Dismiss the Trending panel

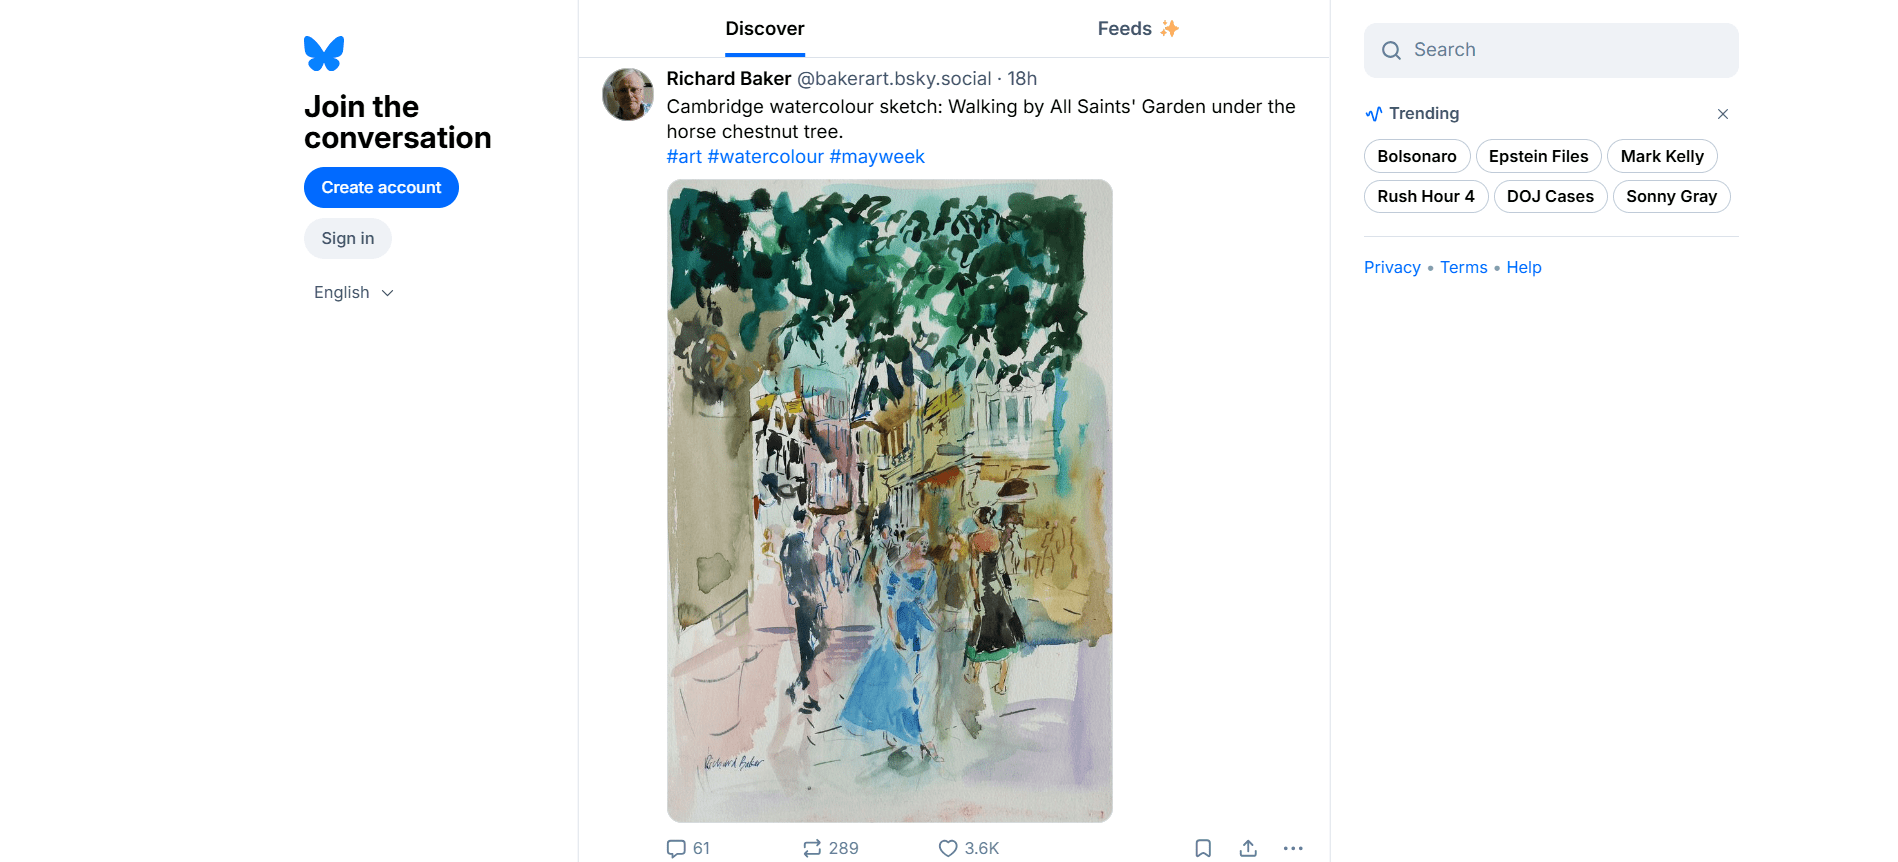point(1722,114)
